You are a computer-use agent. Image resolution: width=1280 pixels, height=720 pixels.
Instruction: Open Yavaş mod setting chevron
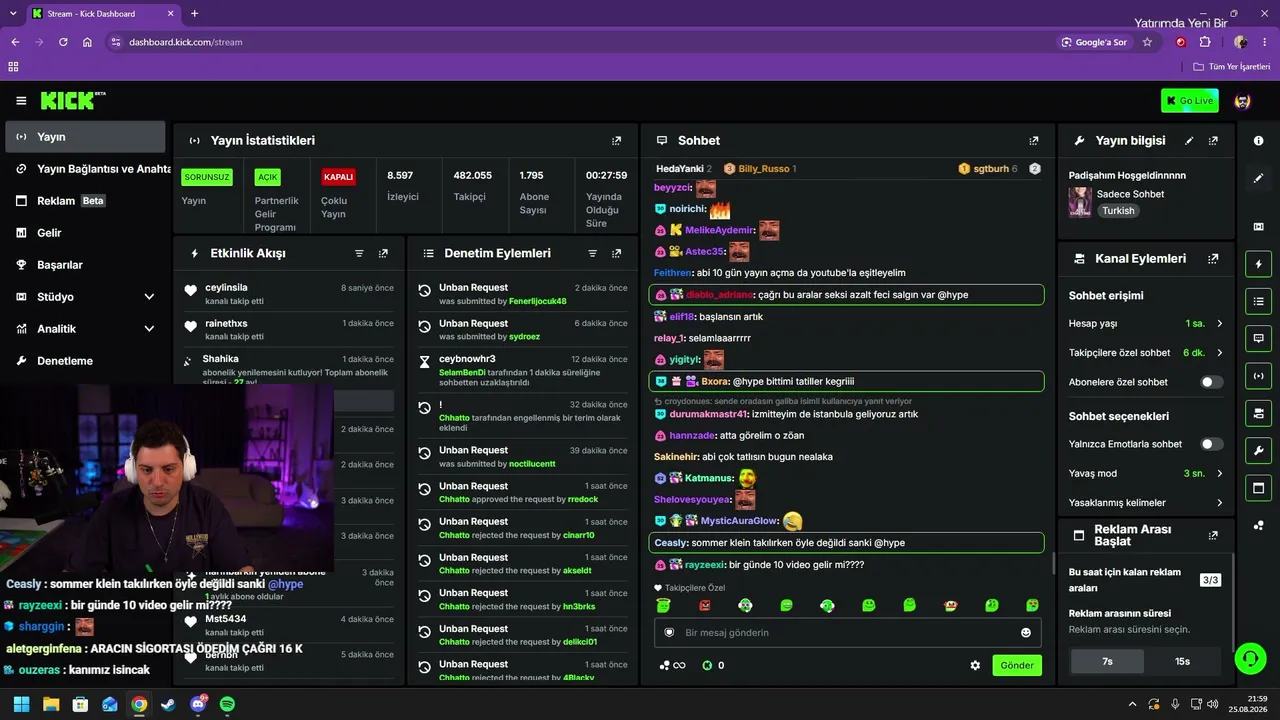point(1219,474)
